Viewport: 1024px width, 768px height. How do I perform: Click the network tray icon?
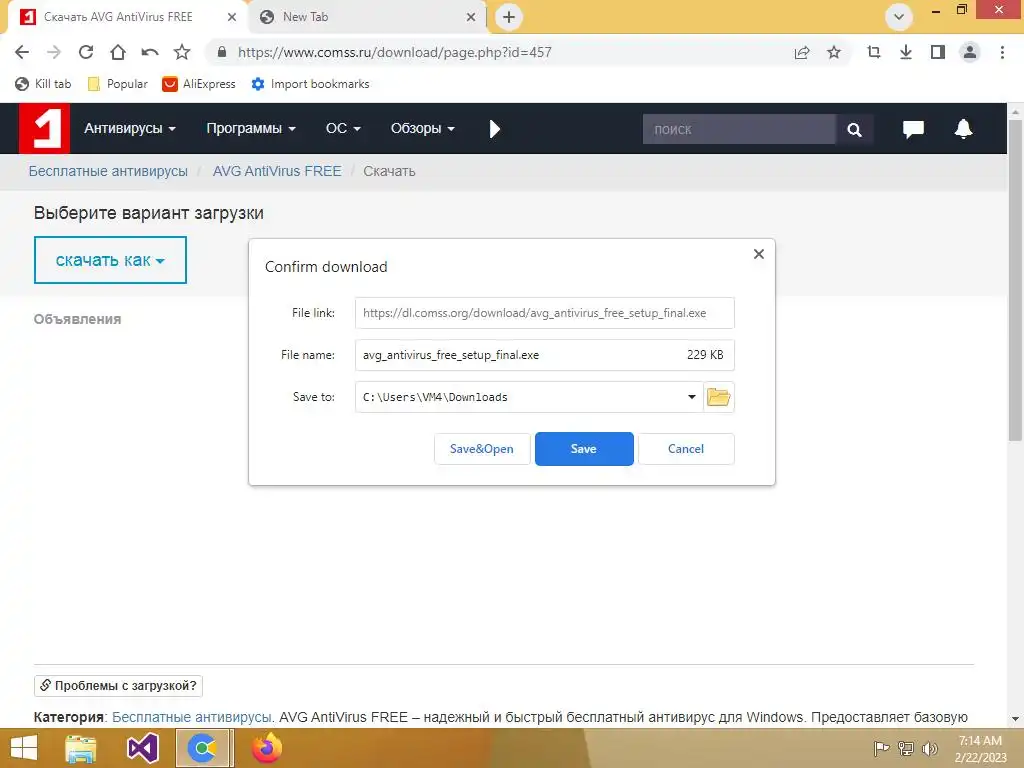pos(906,748)
